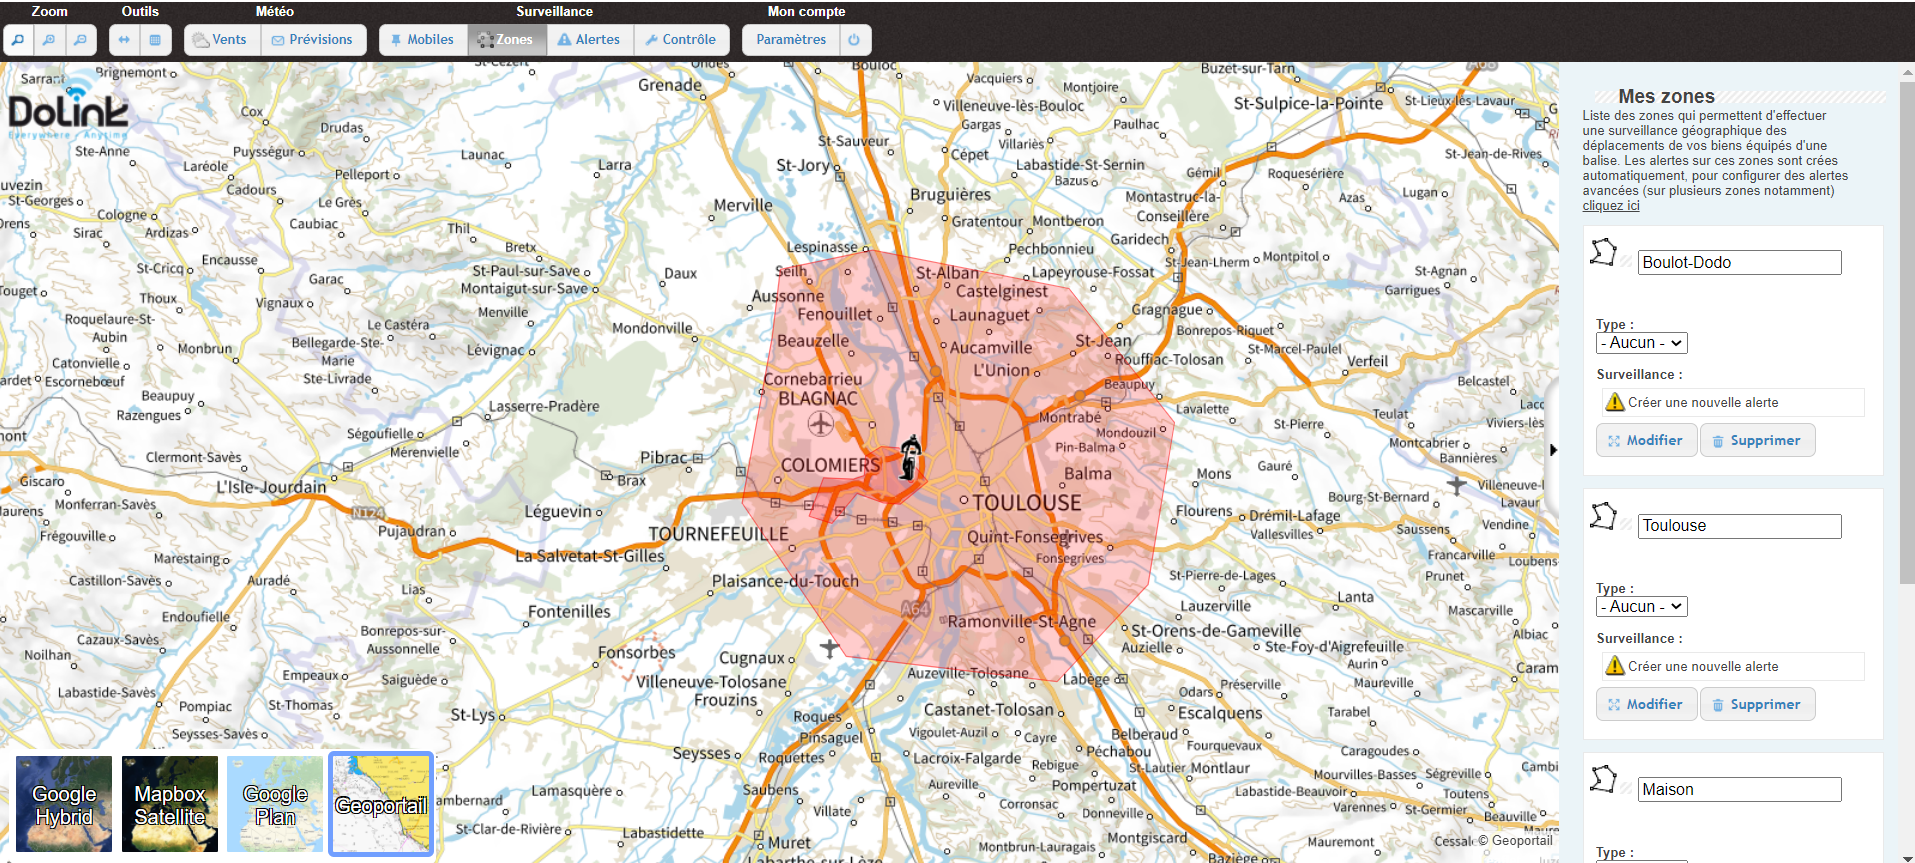Click the Maison zone name field
Viewport: 1915px width, 863px height.
pos(1738,789)
